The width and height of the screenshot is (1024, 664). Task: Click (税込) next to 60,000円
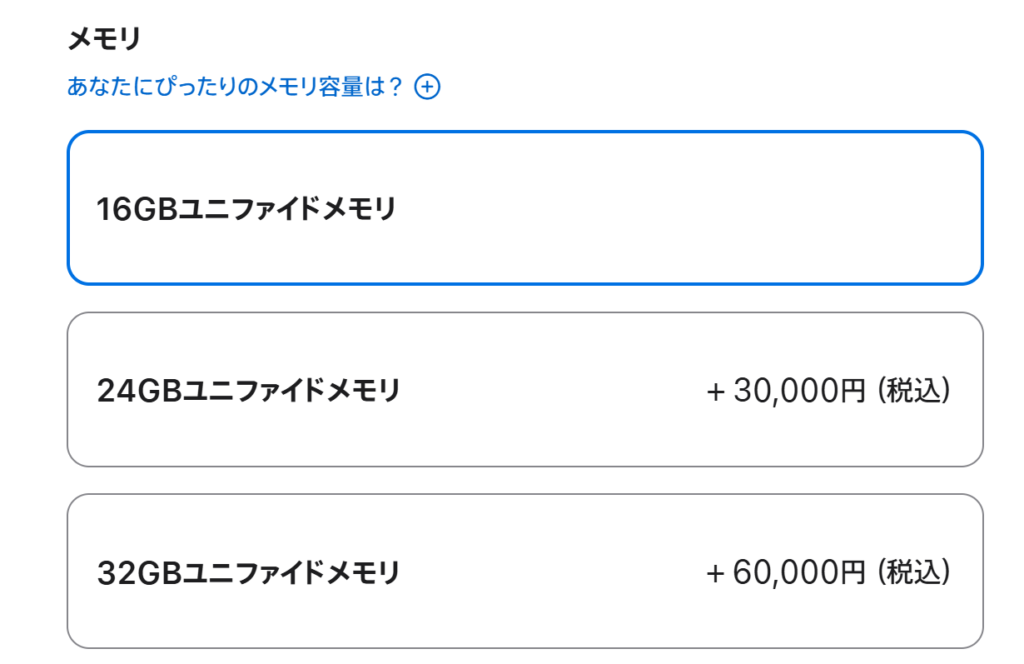914,572
